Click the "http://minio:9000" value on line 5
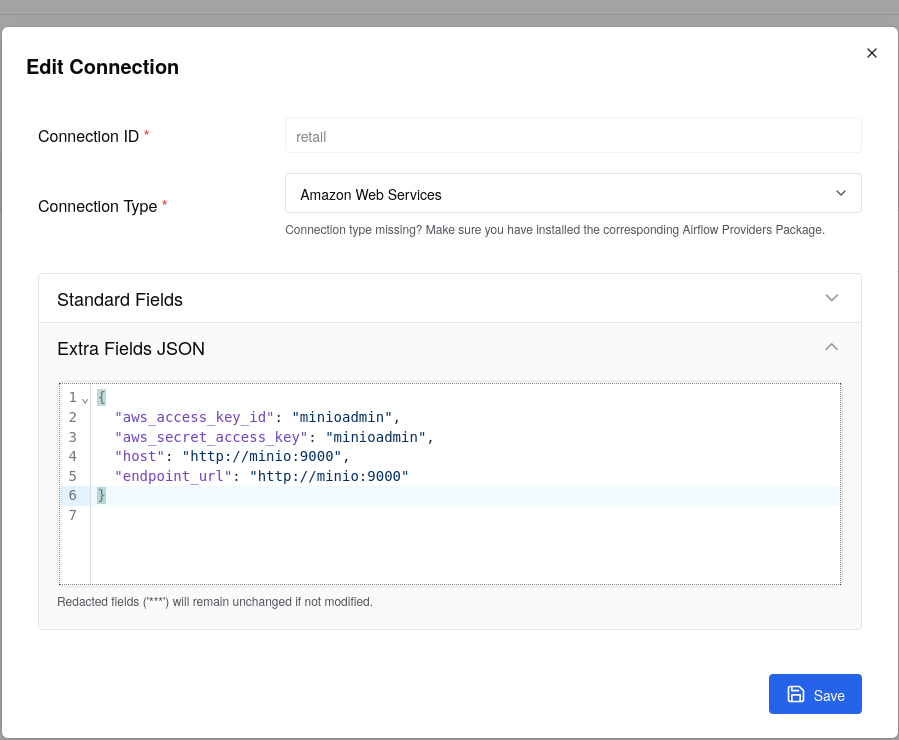 (x=329, y=476)
